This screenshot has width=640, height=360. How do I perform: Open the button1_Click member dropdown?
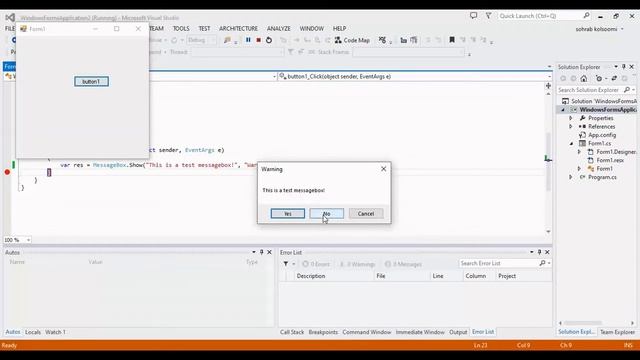[549, 77]
